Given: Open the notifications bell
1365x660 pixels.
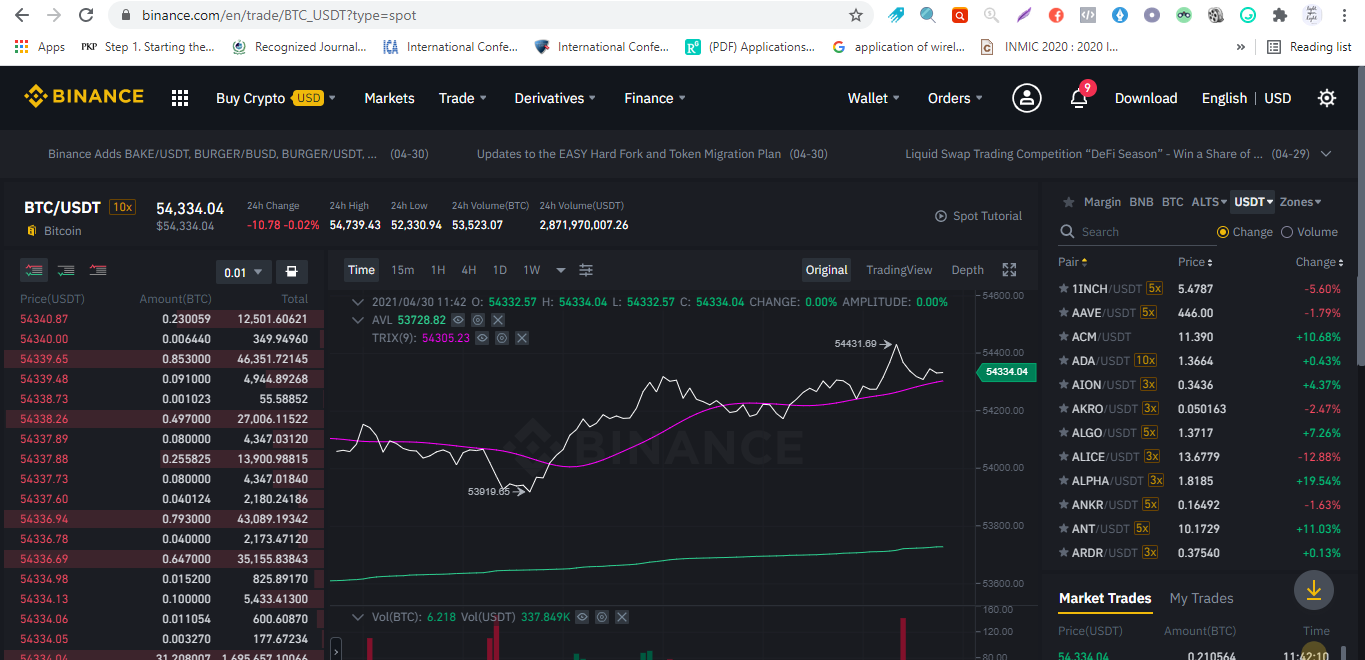Looking at the screenshot, I should point(1079,98).
